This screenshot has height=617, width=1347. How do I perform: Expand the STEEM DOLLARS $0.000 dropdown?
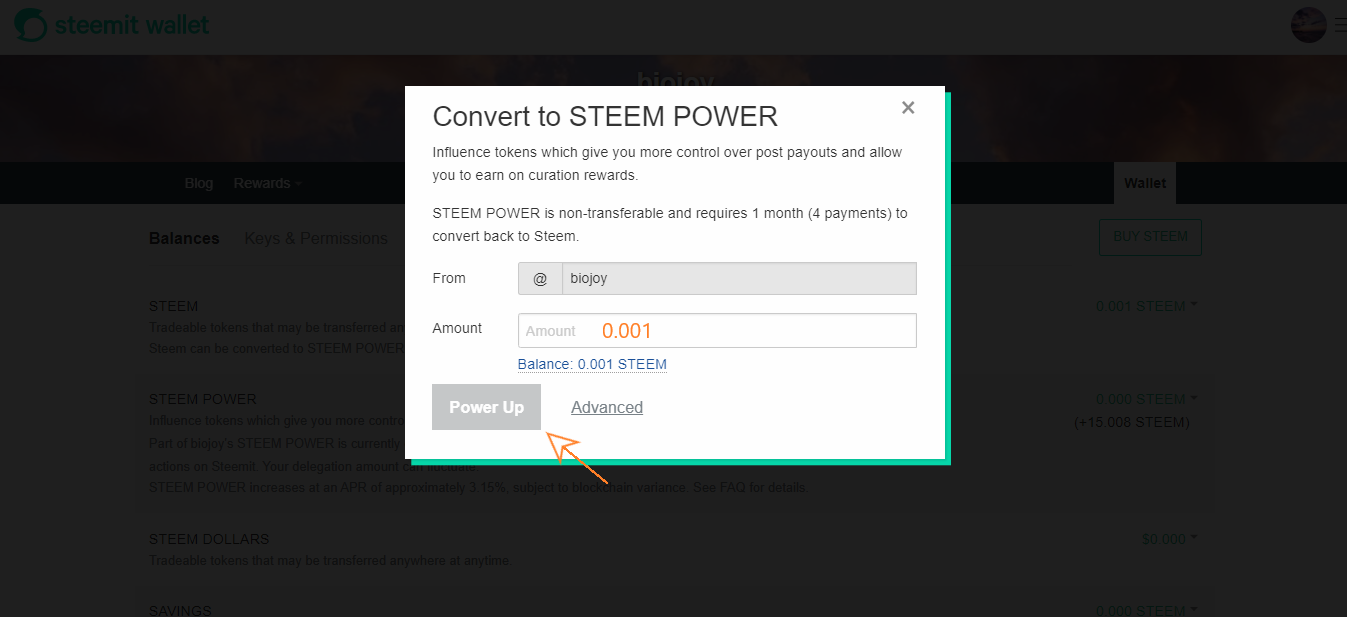click(1170, 539)
